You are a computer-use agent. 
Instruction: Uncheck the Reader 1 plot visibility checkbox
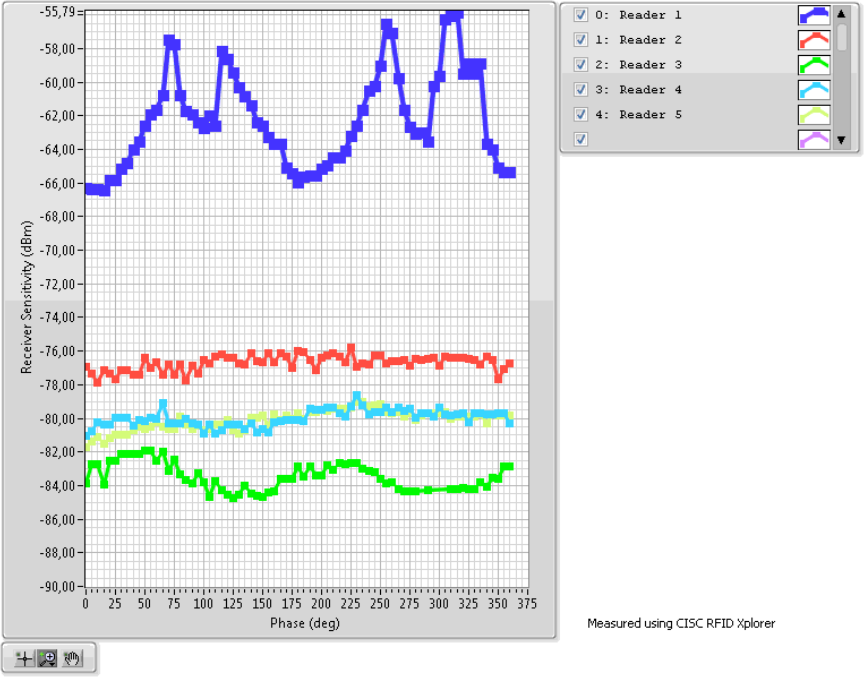pyautogui.click(x=580, y=15)
